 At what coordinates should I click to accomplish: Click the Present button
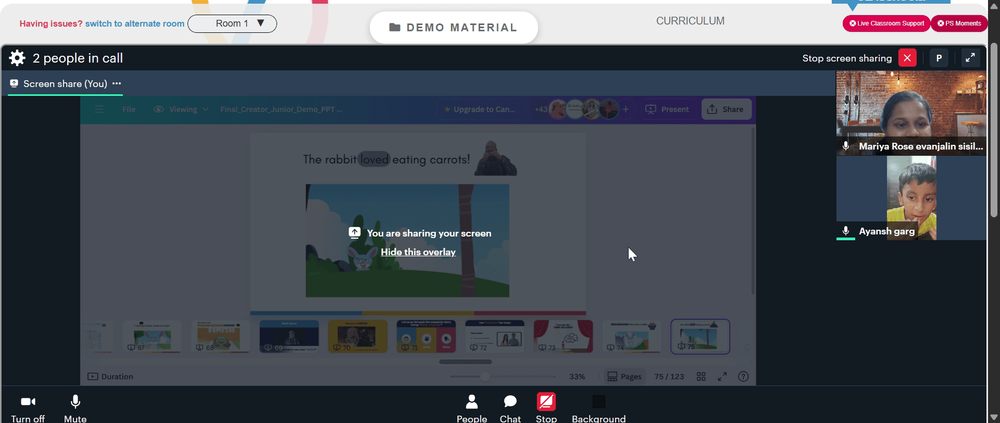click(667, 109)
